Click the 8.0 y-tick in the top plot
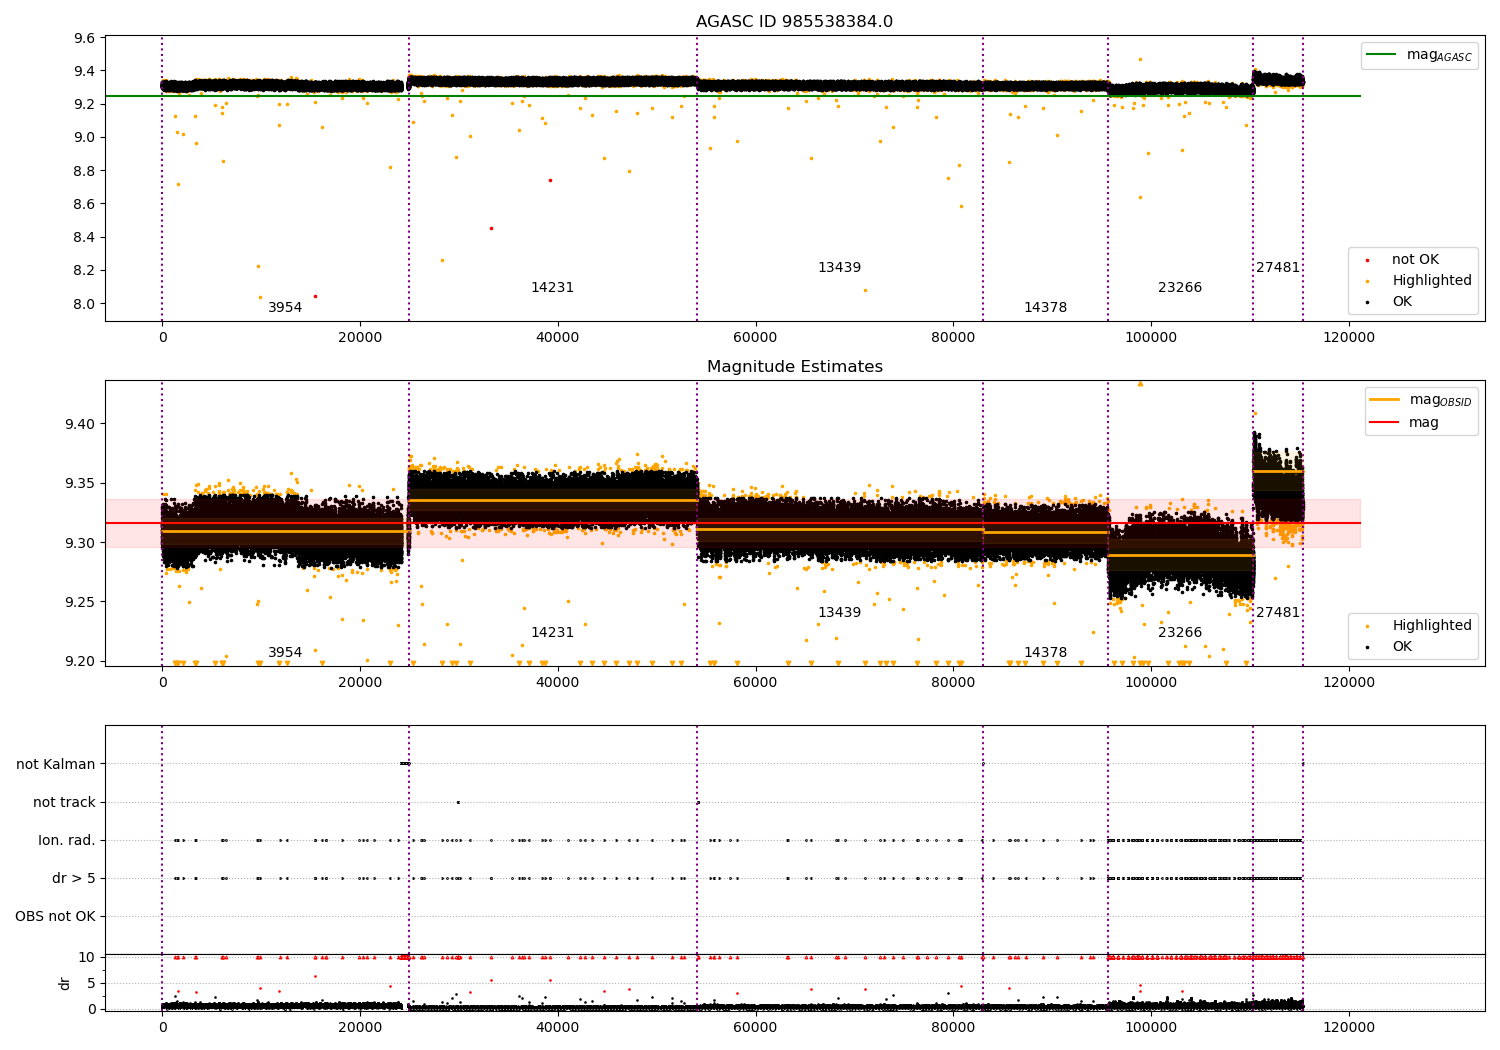The width and height of the screenshot is (1500, 1050). coord(85,304)
